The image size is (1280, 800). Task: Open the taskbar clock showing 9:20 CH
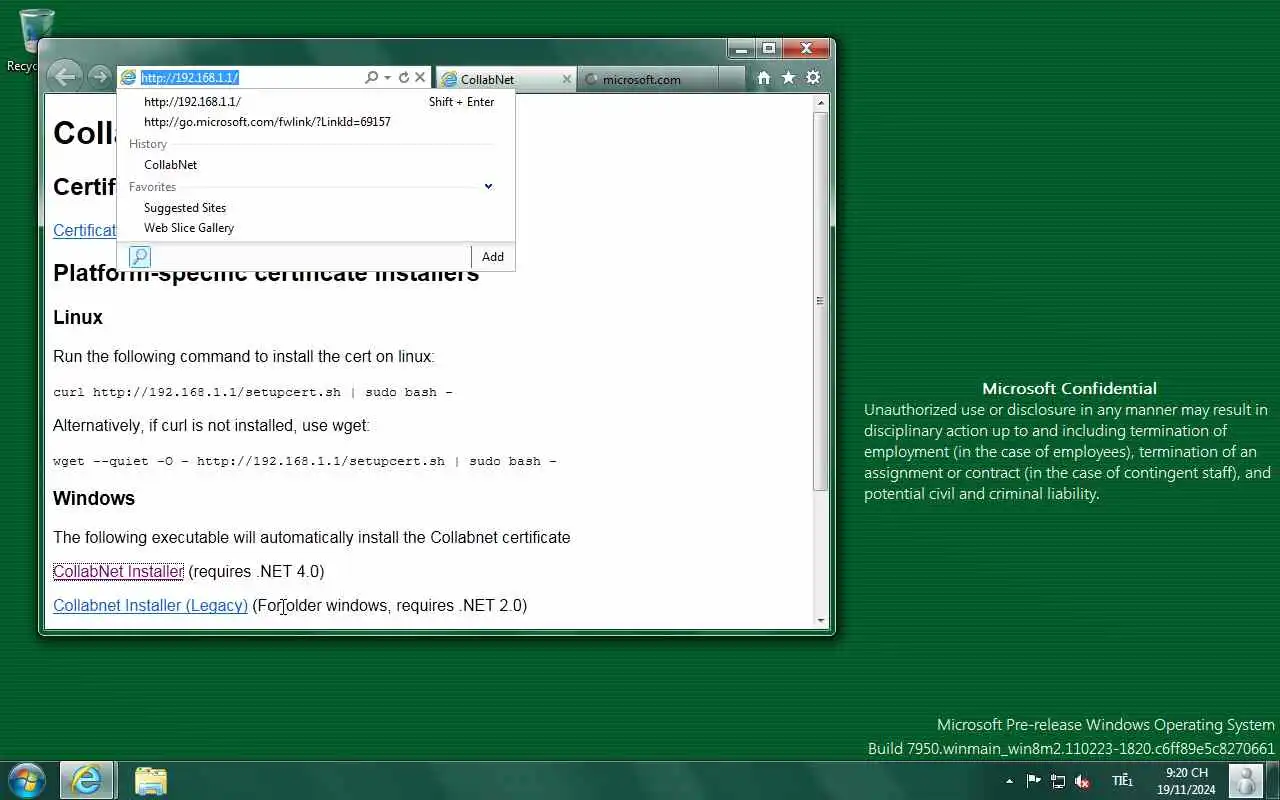(x=1186, y=781)
